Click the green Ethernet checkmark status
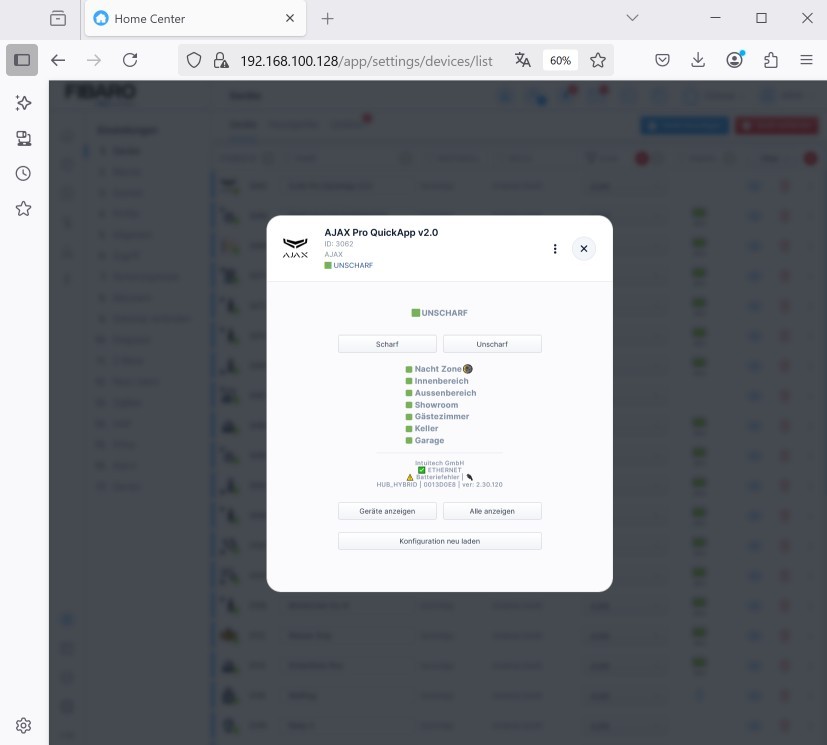 click(x=422, y=470)
